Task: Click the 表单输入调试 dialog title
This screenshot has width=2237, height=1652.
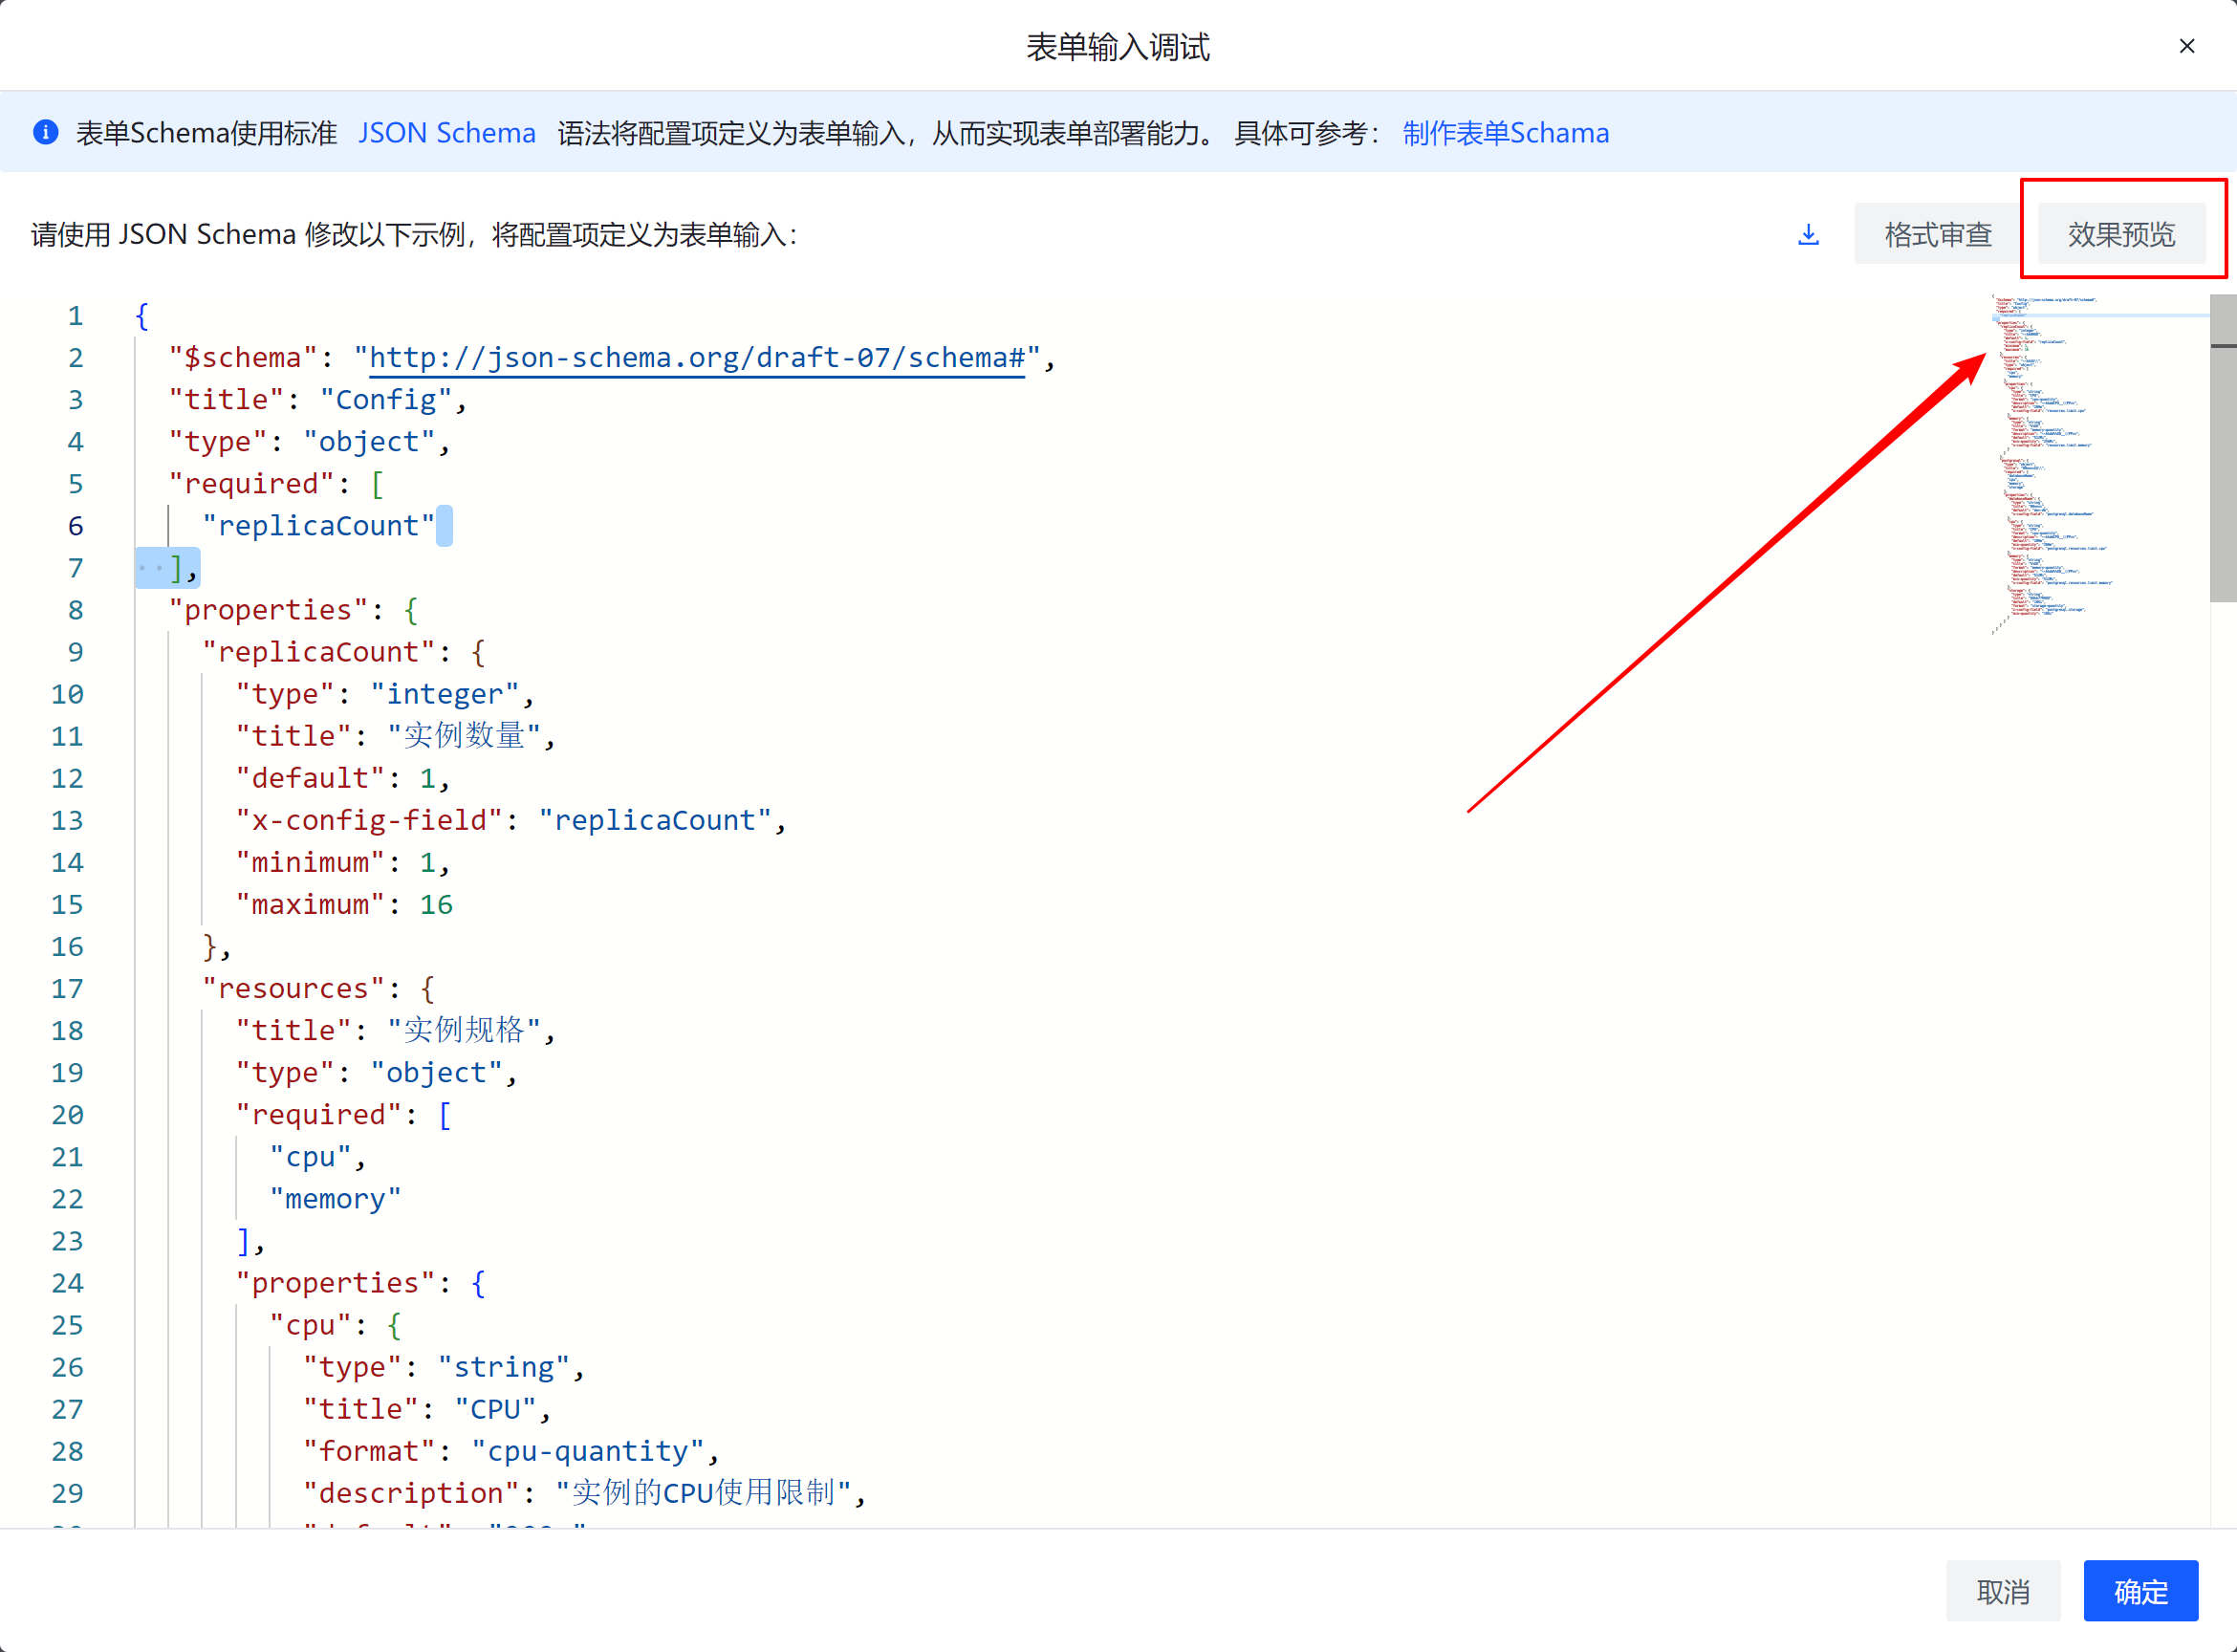Action: (1118, 46)
